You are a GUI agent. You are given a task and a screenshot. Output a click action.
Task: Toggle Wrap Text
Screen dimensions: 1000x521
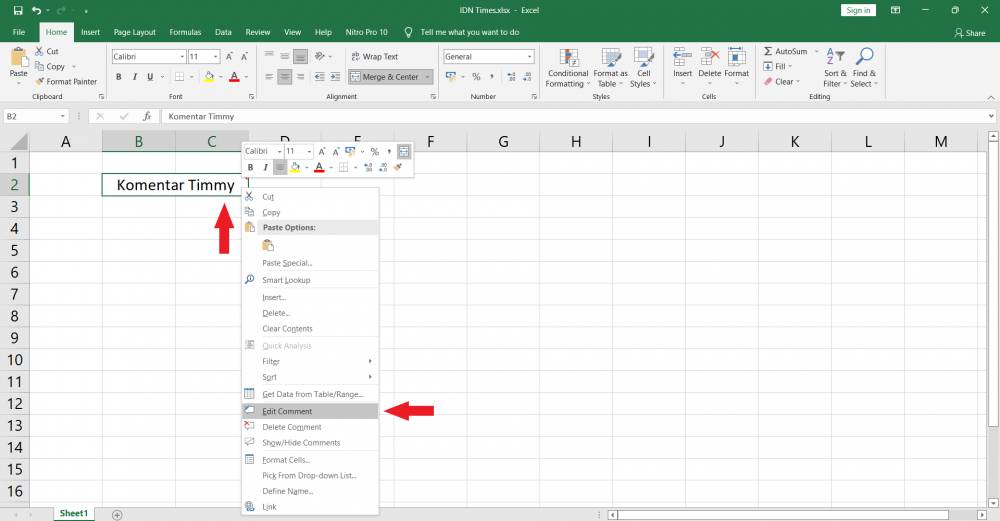click(x=374, y=57)
